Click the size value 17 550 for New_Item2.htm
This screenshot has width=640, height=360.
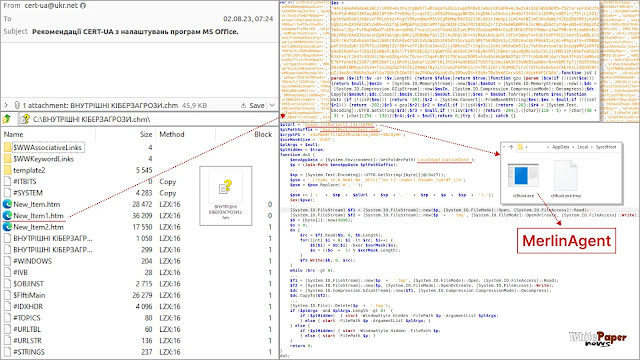point(142,227)
